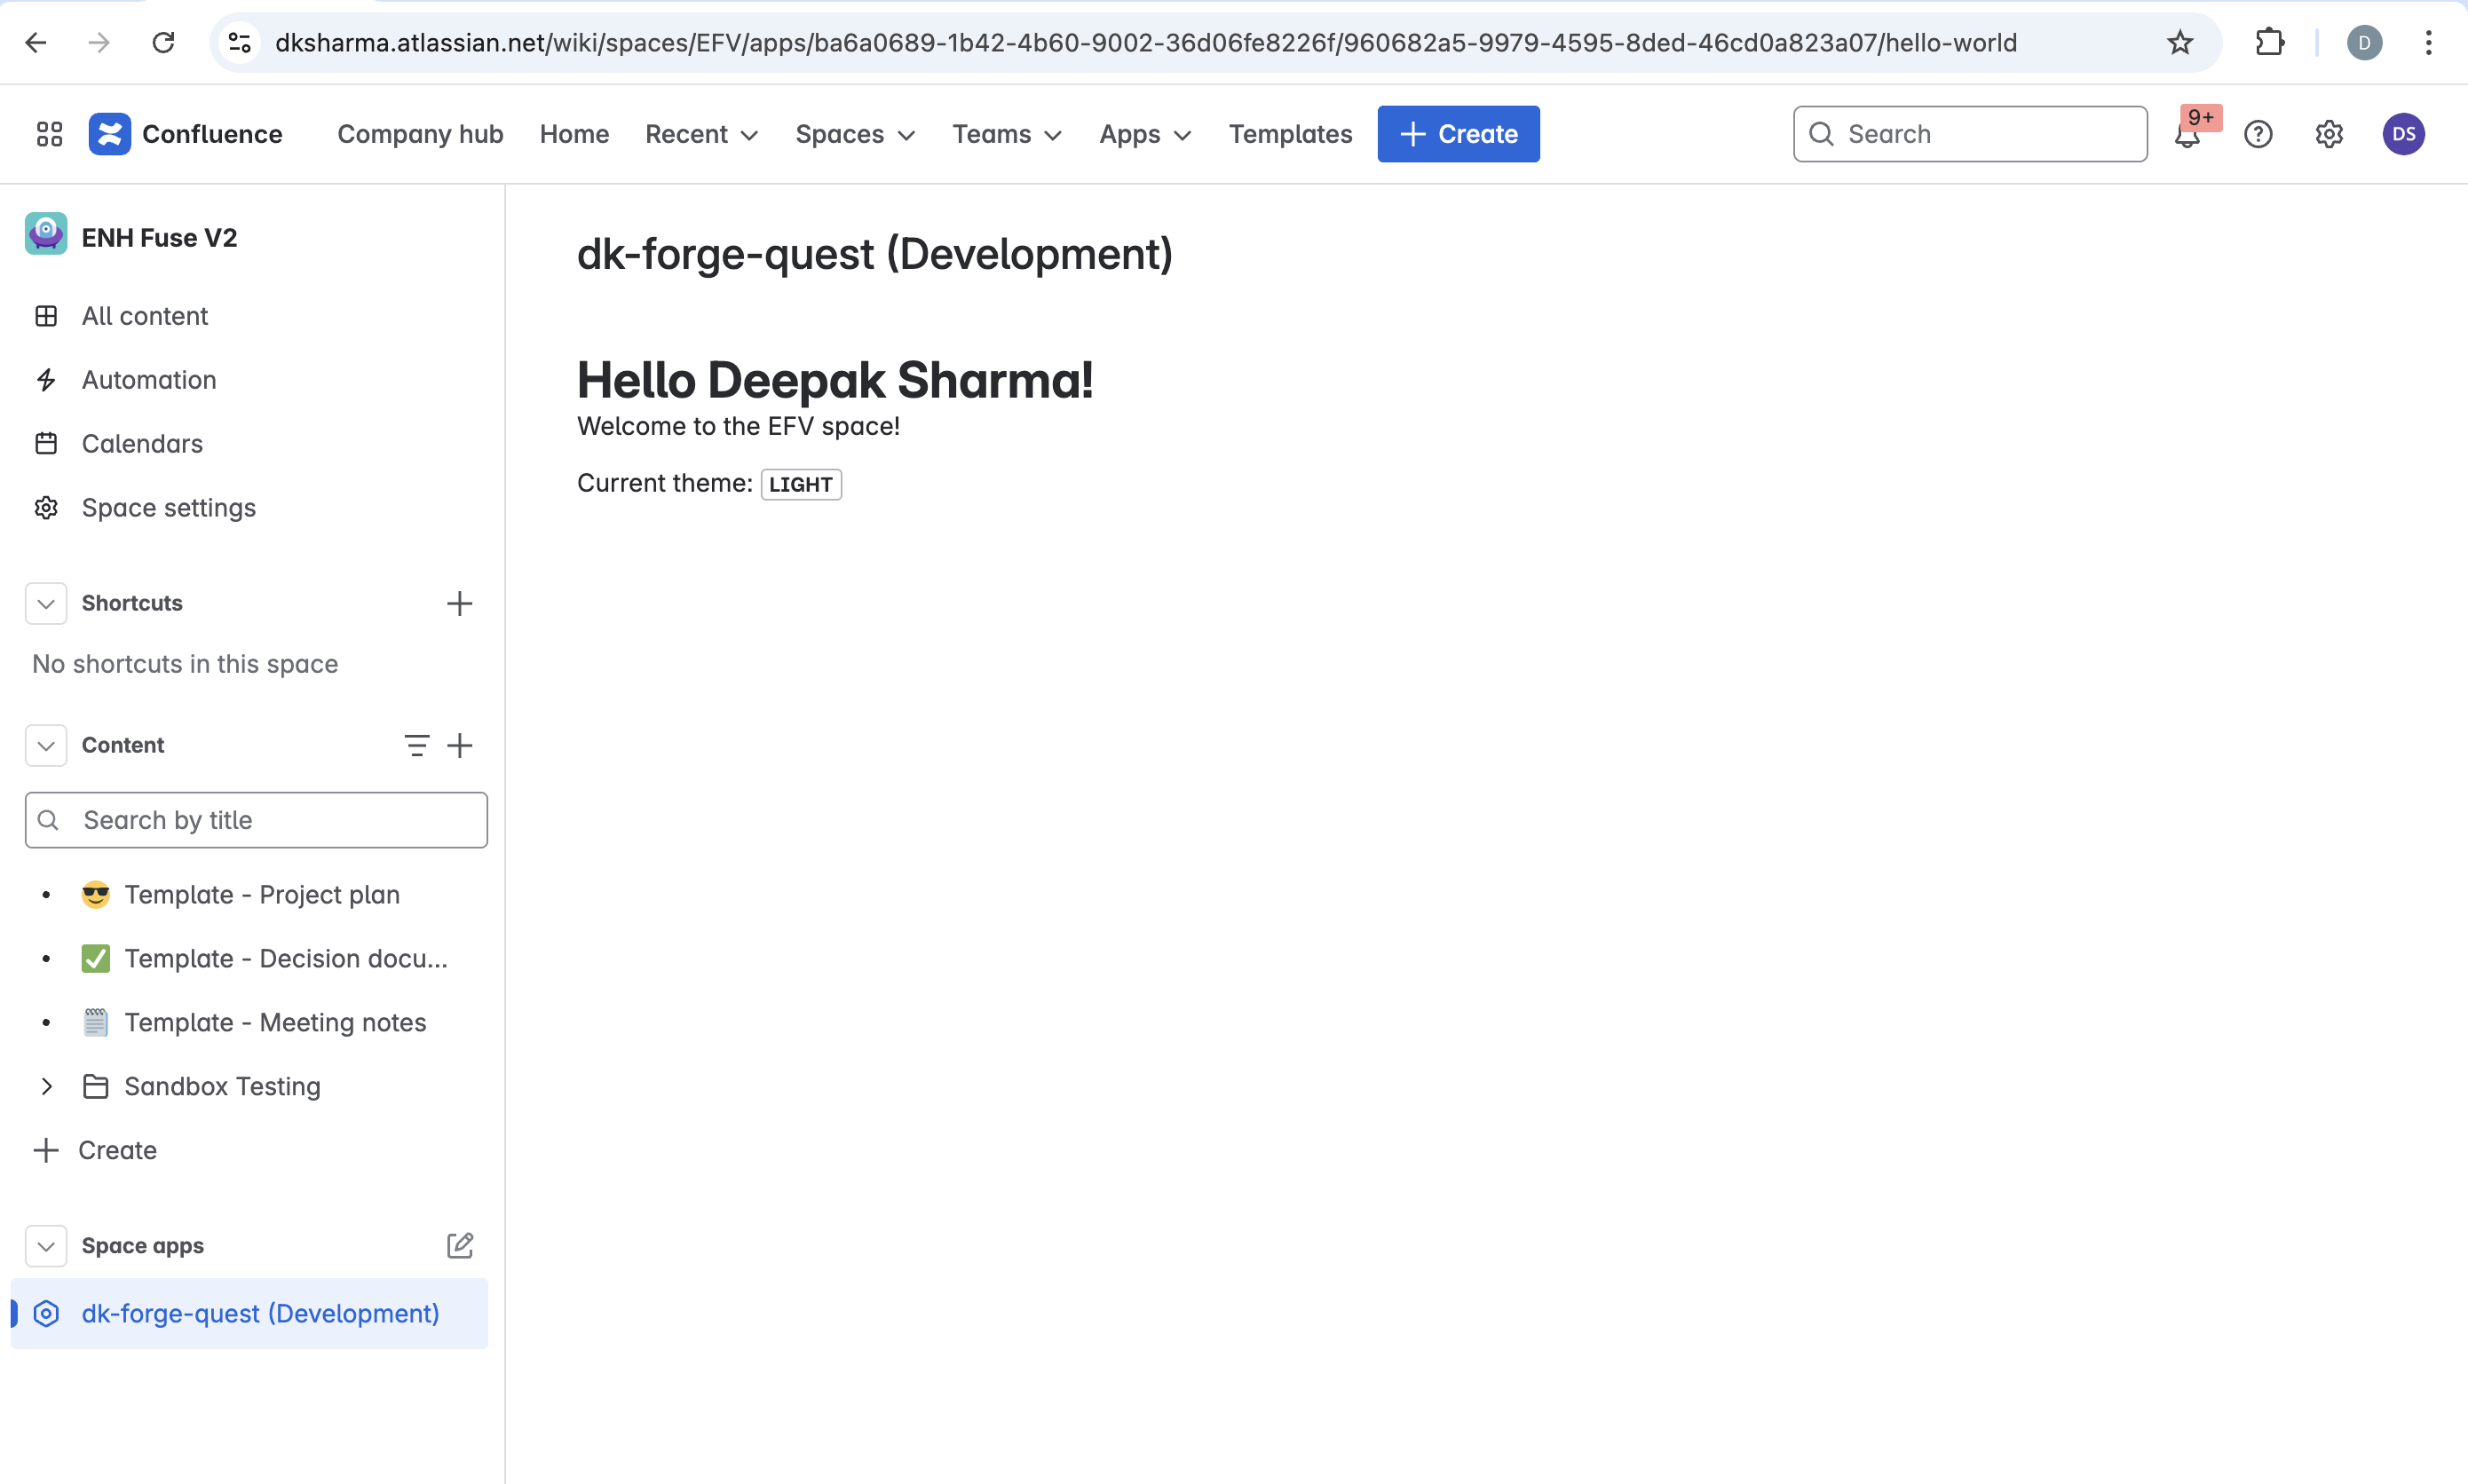Viewport: 2468px width, 1484px height.
Task: Click the DS profile avatar
Action: (2403, 134)
